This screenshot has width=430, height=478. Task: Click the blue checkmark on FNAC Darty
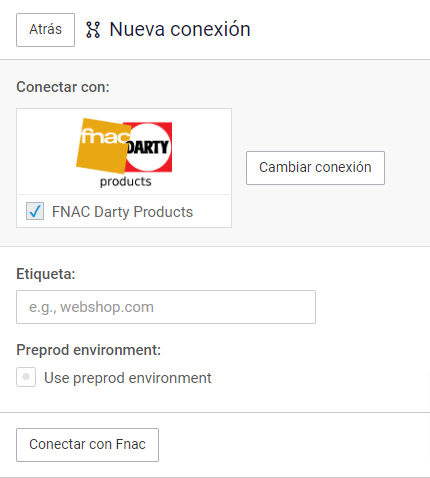click(35, 211)
